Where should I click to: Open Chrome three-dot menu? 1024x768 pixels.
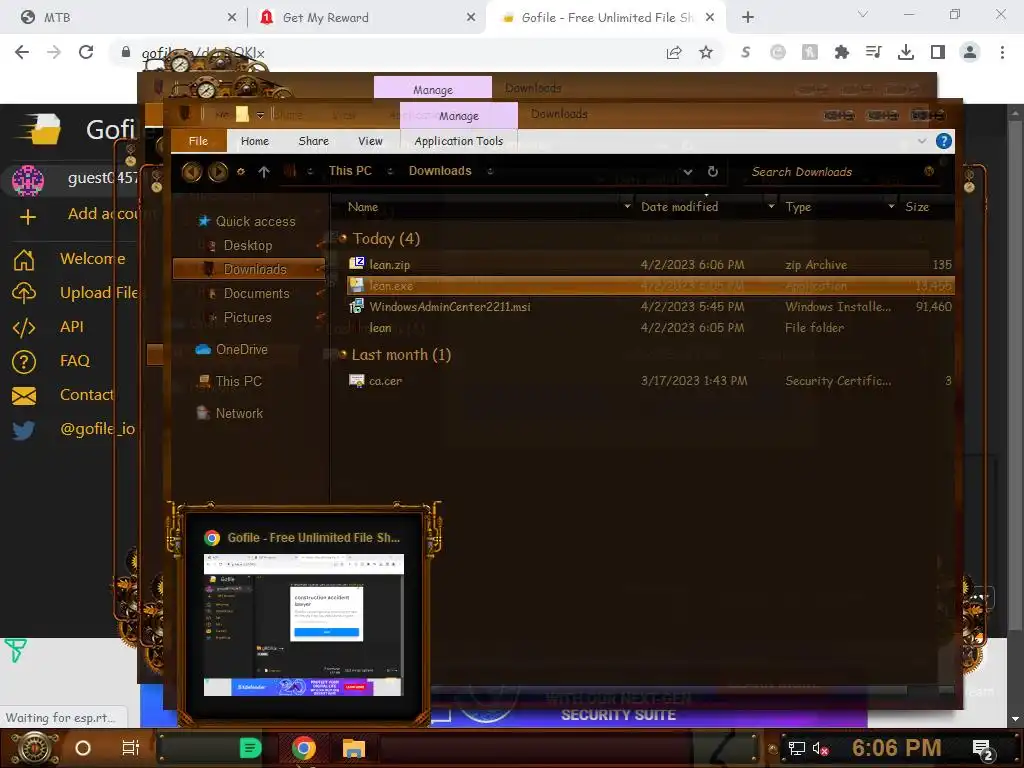pos(1002,52)
